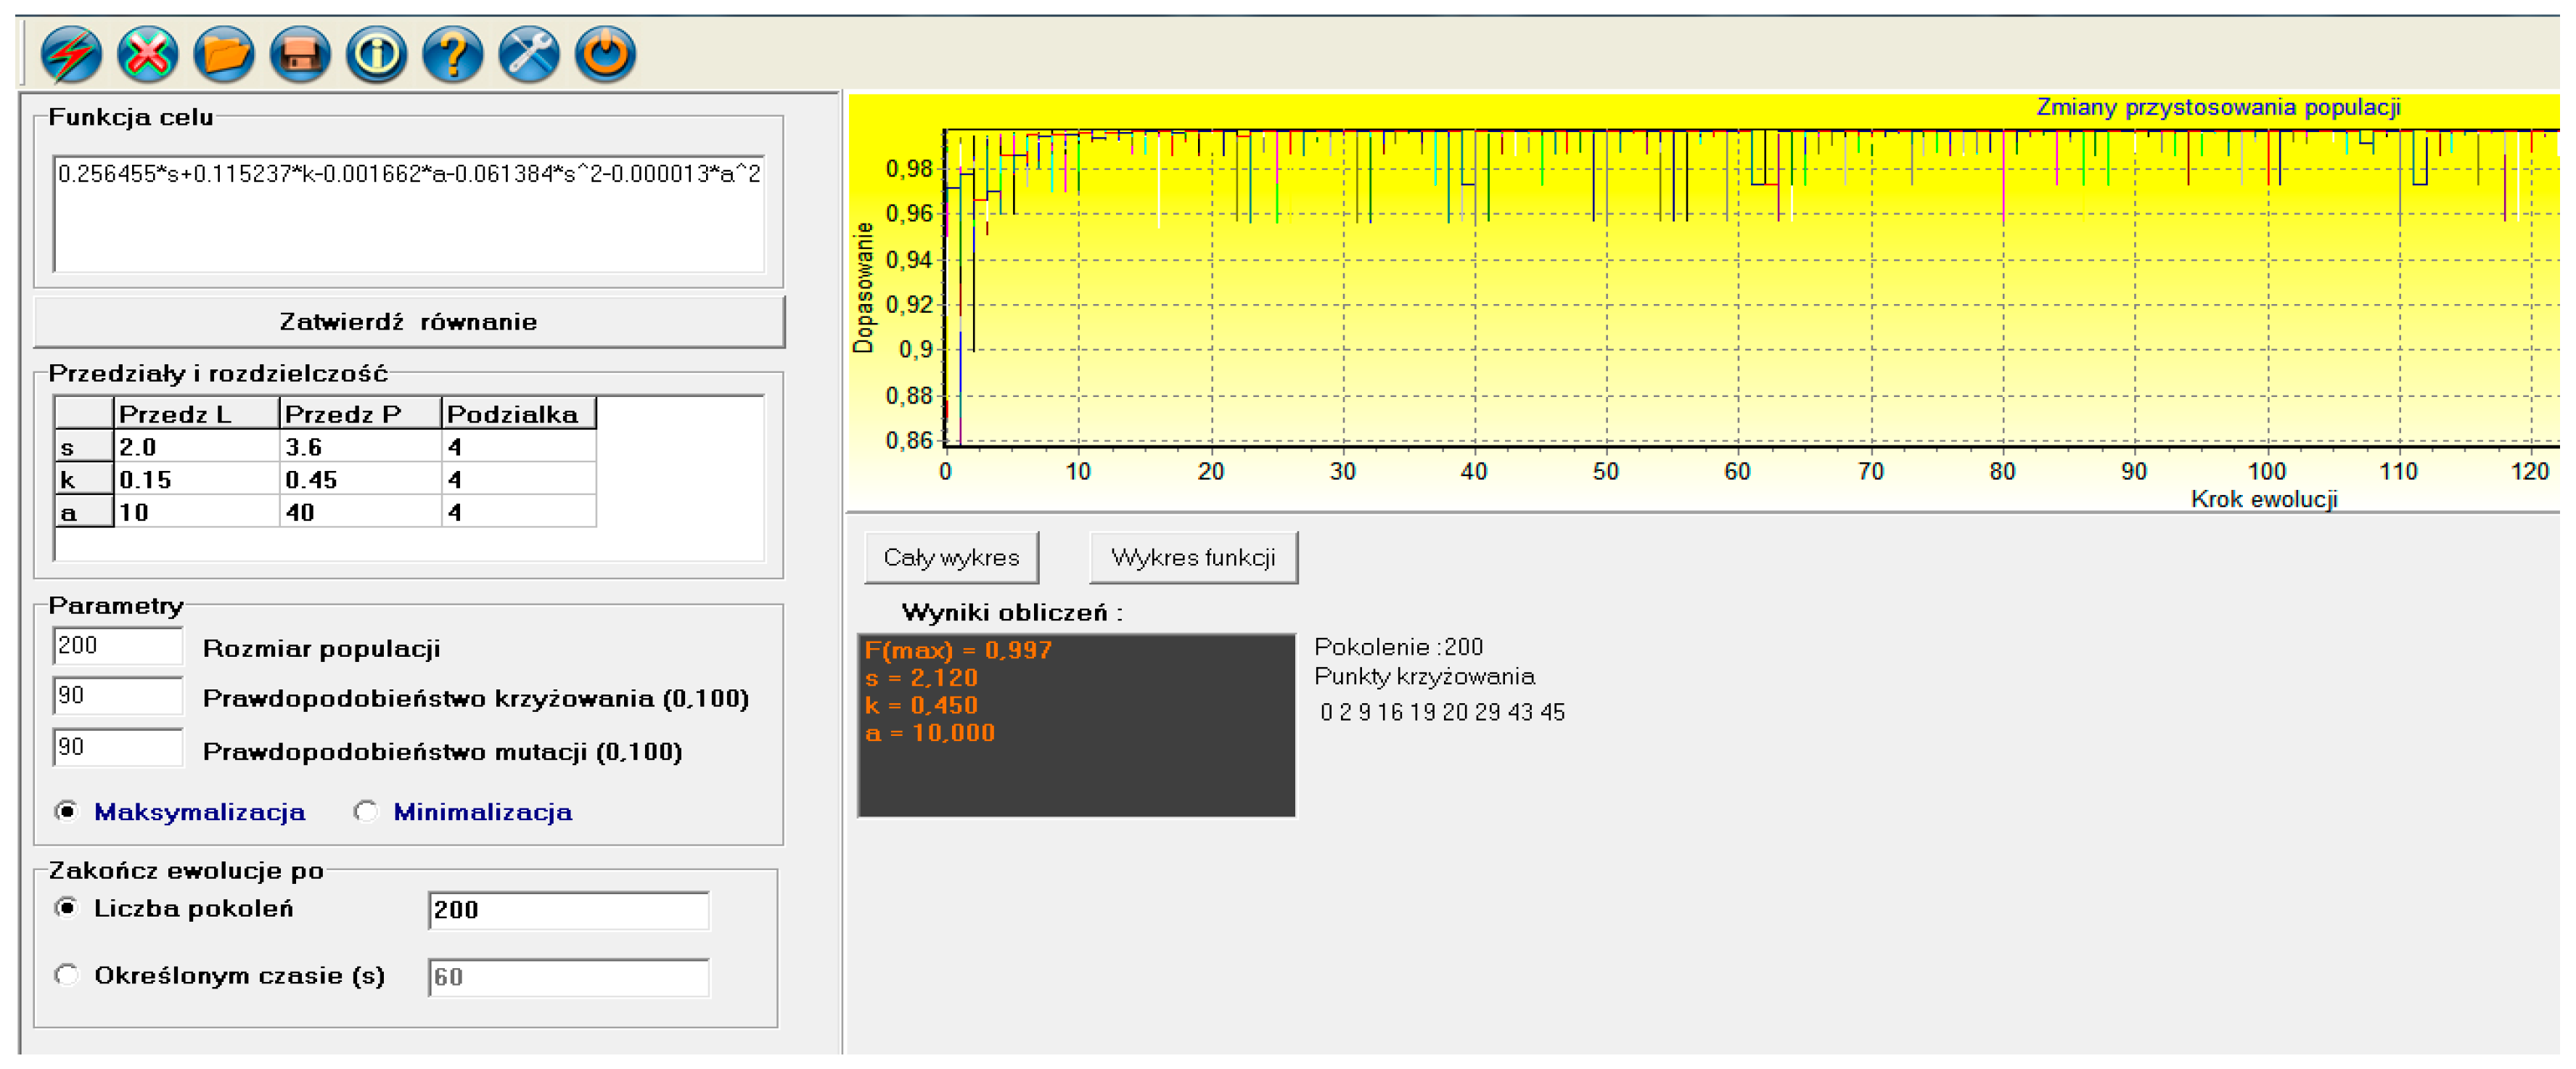
Task: Click the lightning bolt run icon
Action: click(x=71, y=54)
